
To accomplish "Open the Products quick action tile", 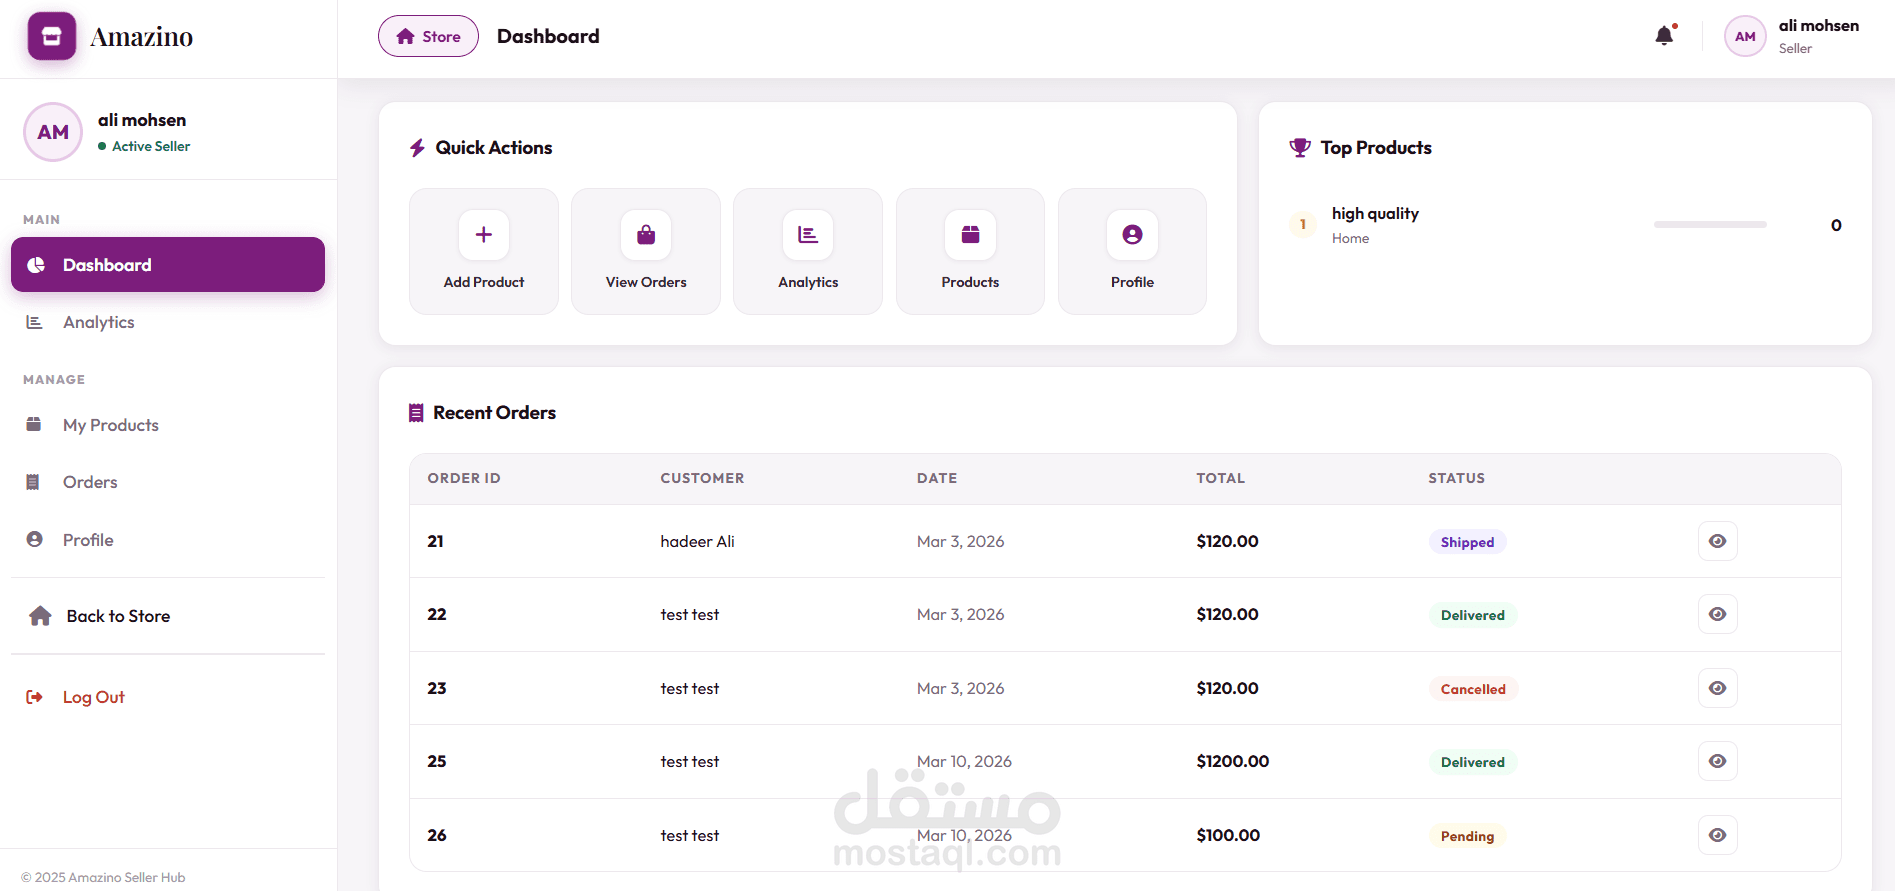I will click(x=970, y=251).
